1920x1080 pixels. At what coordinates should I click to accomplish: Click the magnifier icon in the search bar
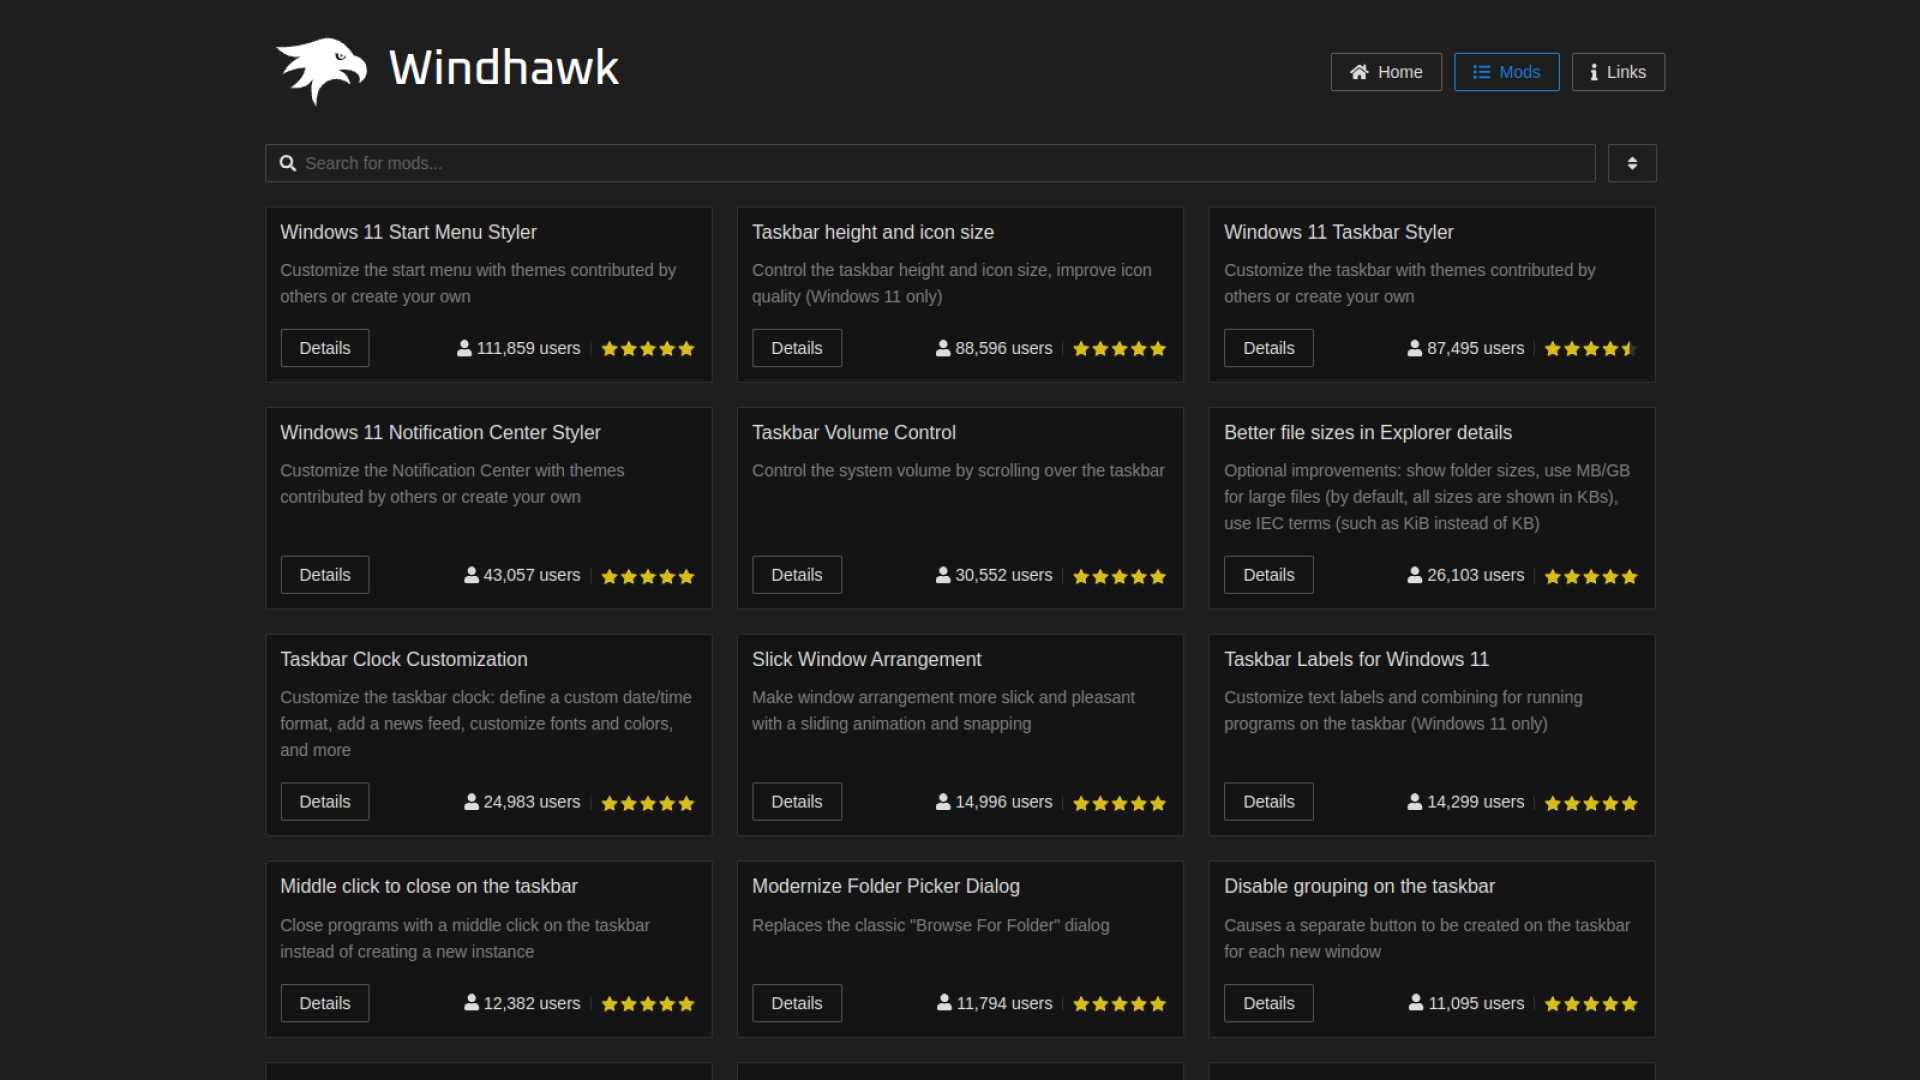pyautogui.click(x=288, y=162)
